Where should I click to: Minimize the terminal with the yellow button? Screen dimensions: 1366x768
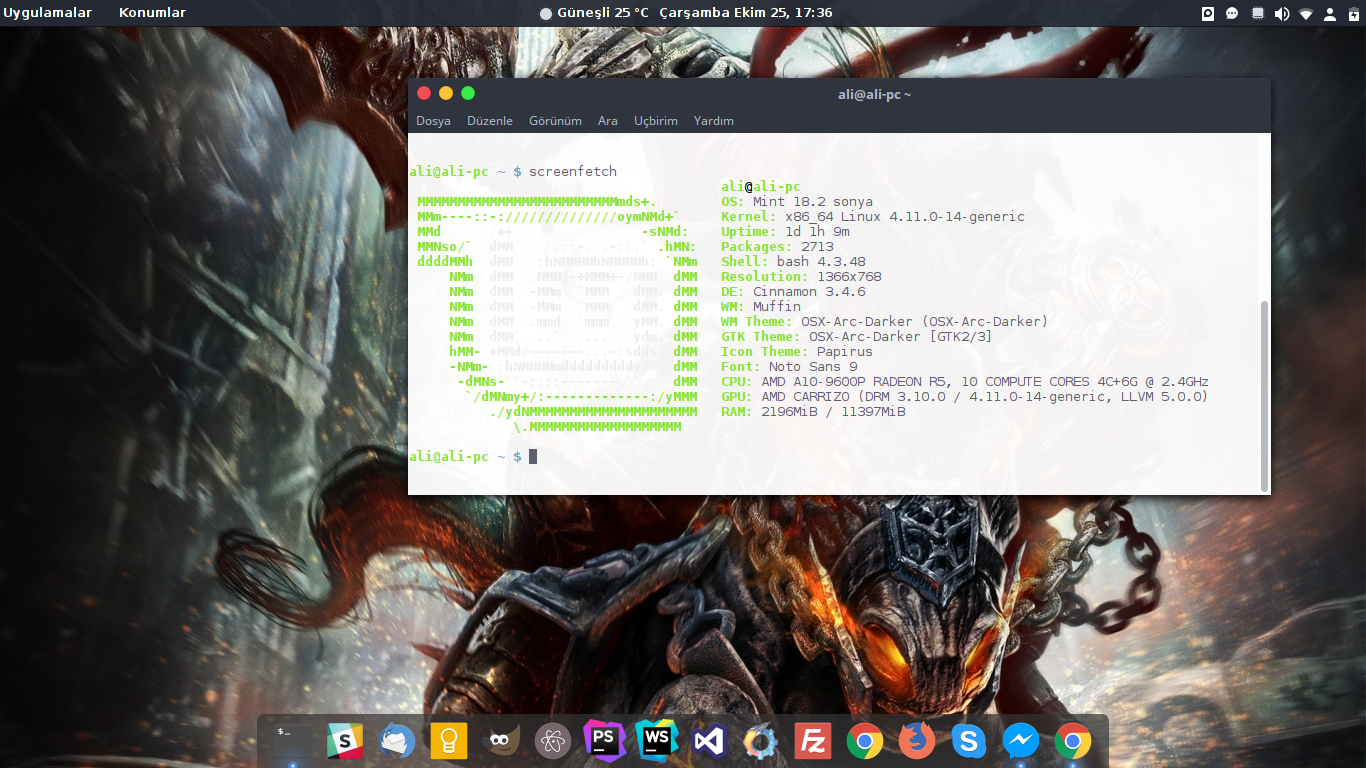pyautogui.click(x=446, y=93)
